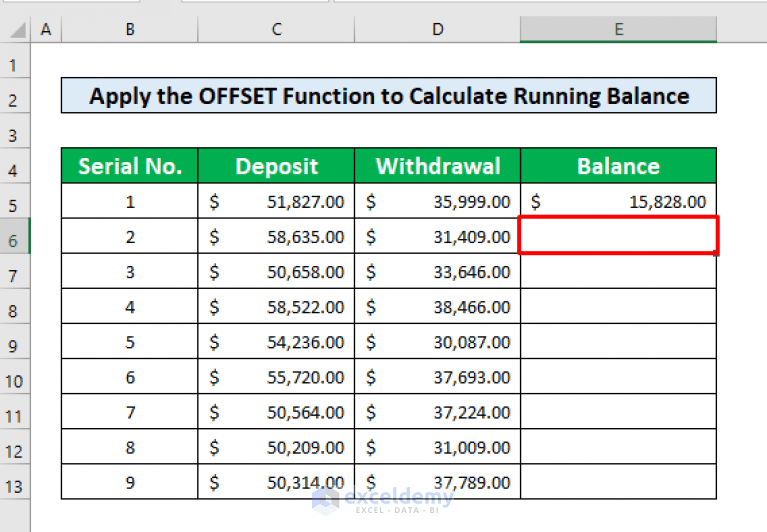Screen dimensions: 767x532
Task: Select withdrawal cell 37,693.00
Action: pyautogui.click(x=438, y=377)
